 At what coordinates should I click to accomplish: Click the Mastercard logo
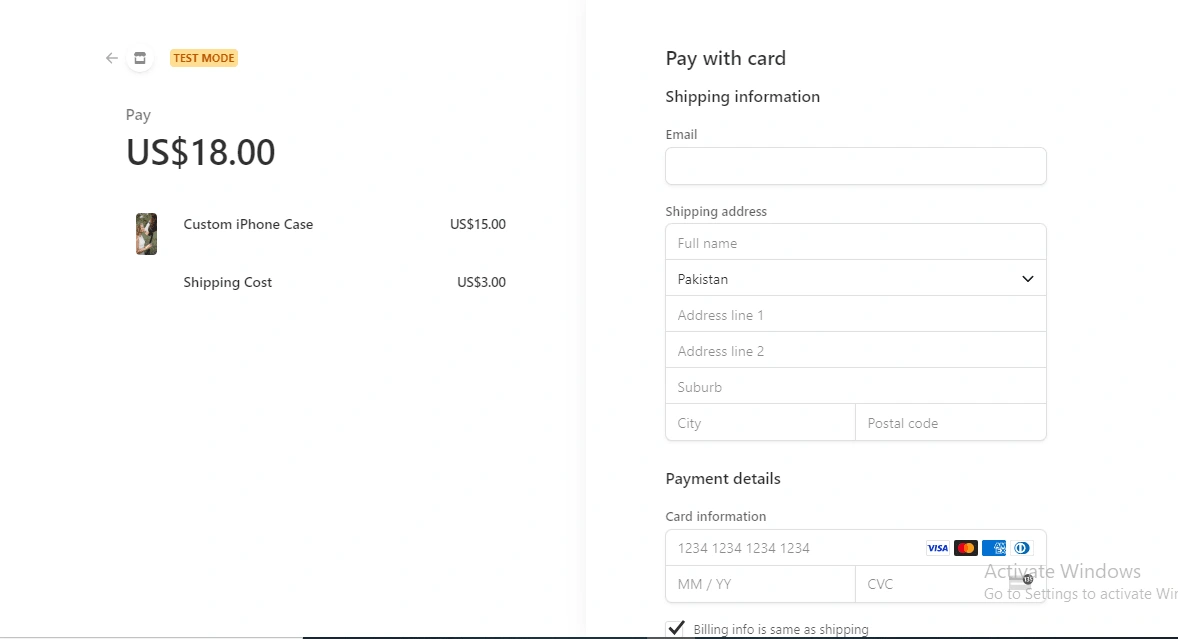pos(965,548)
